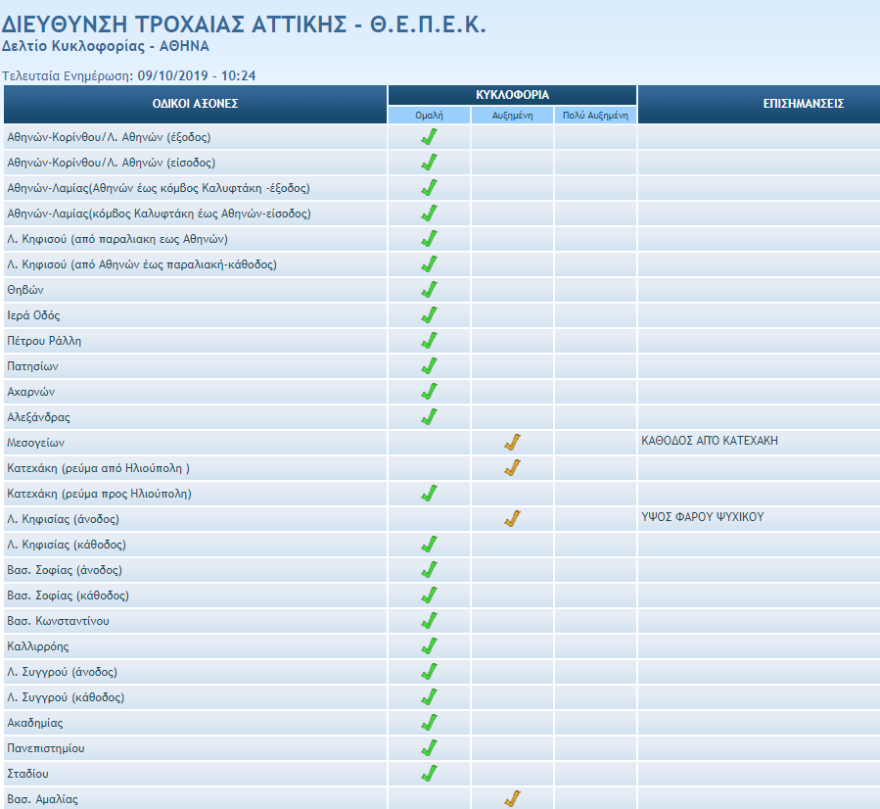Click the ΥΨΟΣ ΦΑΡΟΥ ΨΥΧΙΚΟΥ remark
This screenshot has height=809, width=880.
point(705,517)
